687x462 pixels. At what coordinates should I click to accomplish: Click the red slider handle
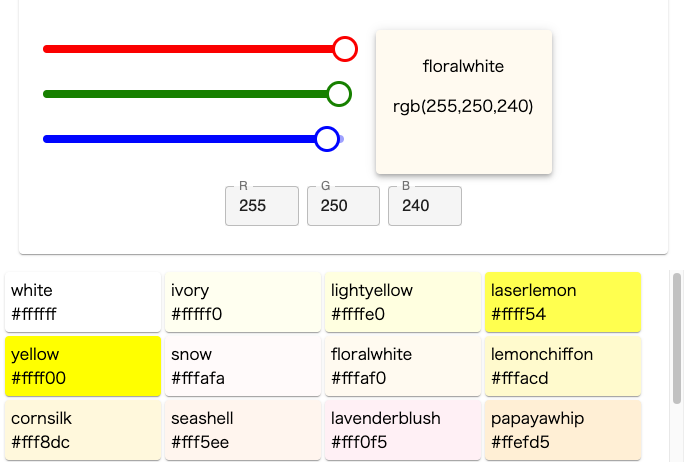tap(345, 49)
